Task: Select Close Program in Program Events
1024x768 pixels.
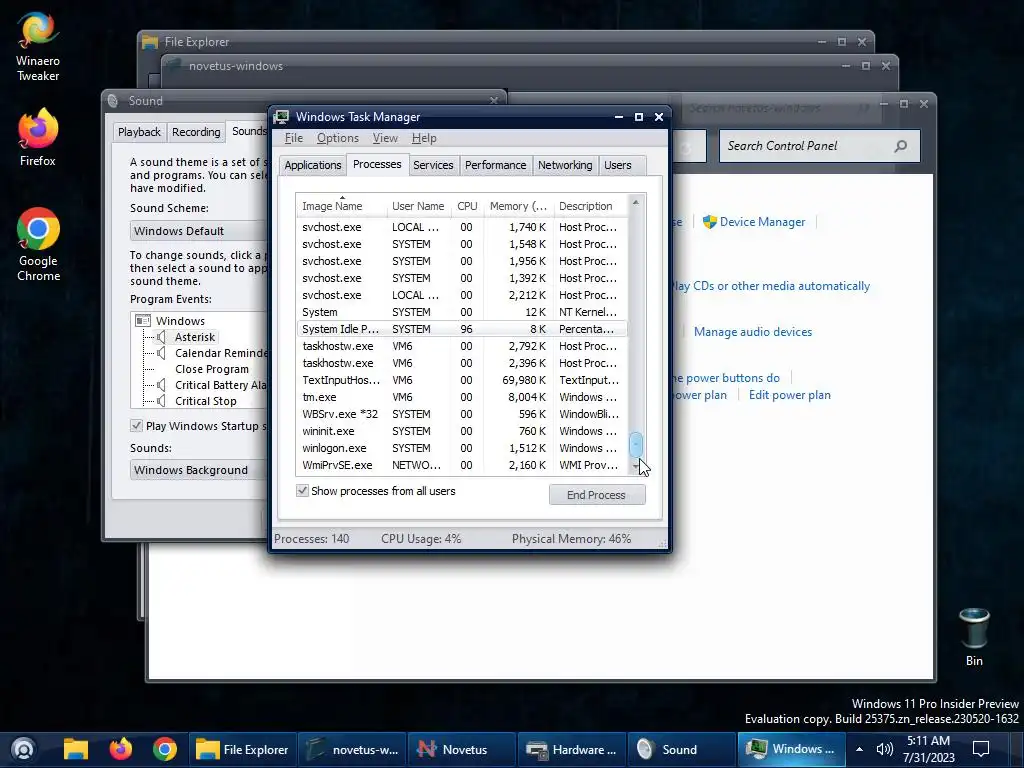Action: click(x=212, y=369)
